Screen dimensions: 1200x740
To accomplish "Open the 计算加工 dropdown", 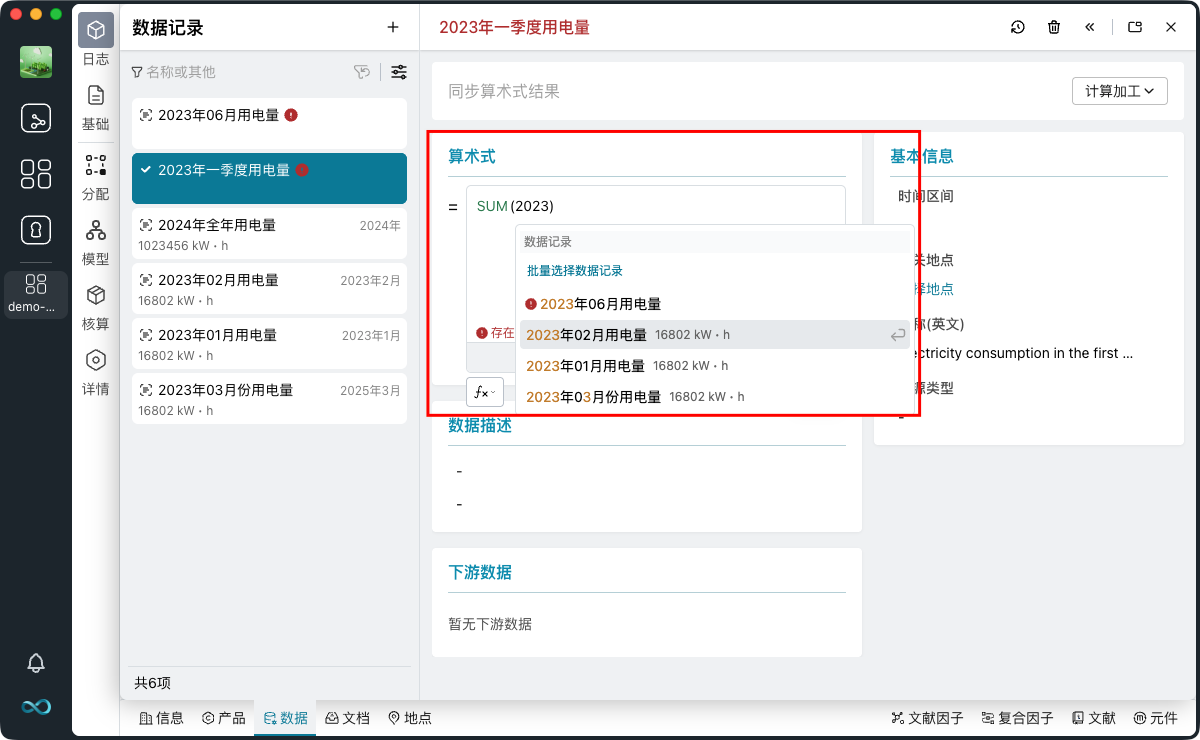I will [1119, 91].
